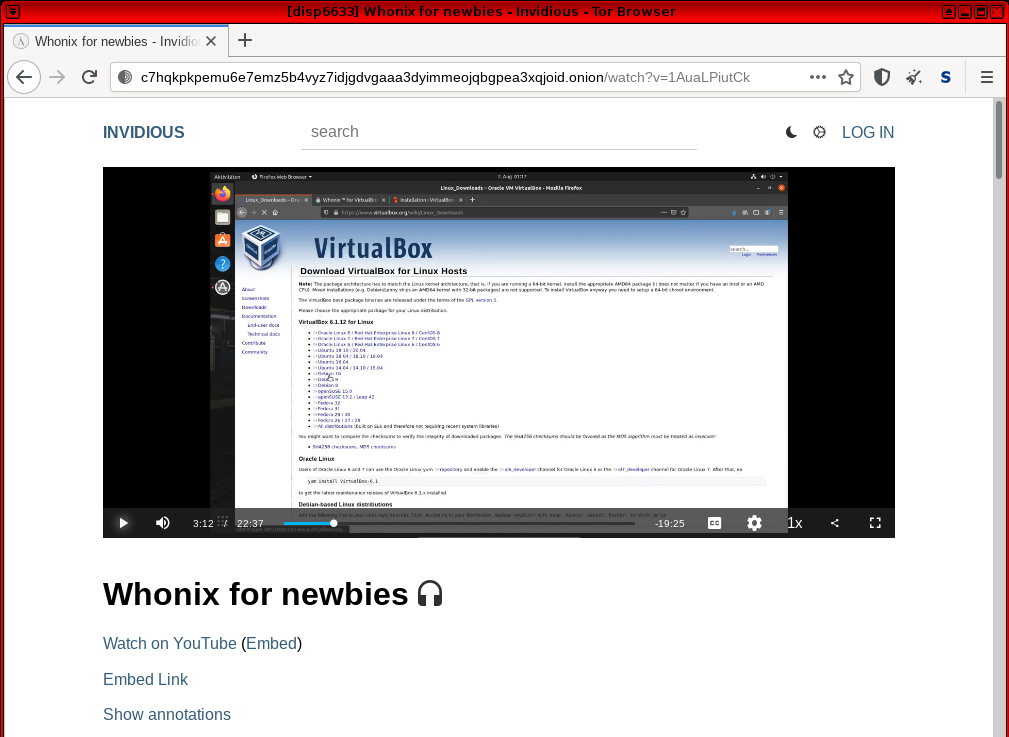Go to INVIDIOUS home link
This screenshot has height=737, width=1009.
coord(143,132)
